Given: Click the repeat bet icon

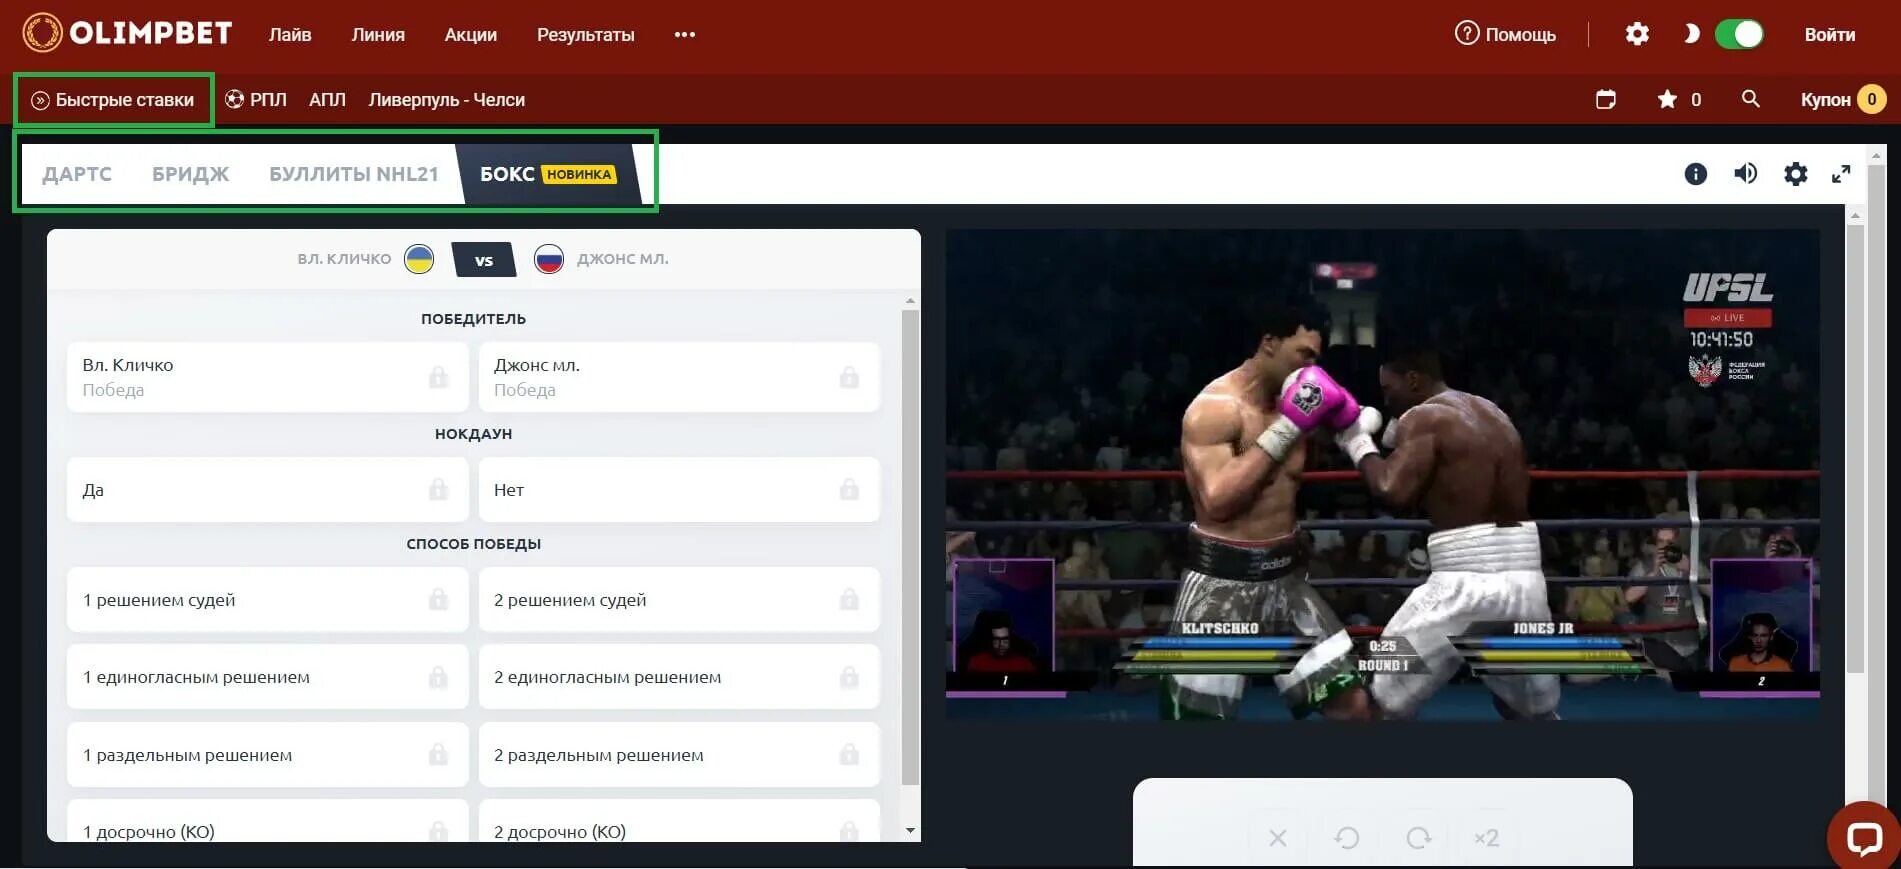Looking at the screenshot, I should click(x=1419, y=838).
